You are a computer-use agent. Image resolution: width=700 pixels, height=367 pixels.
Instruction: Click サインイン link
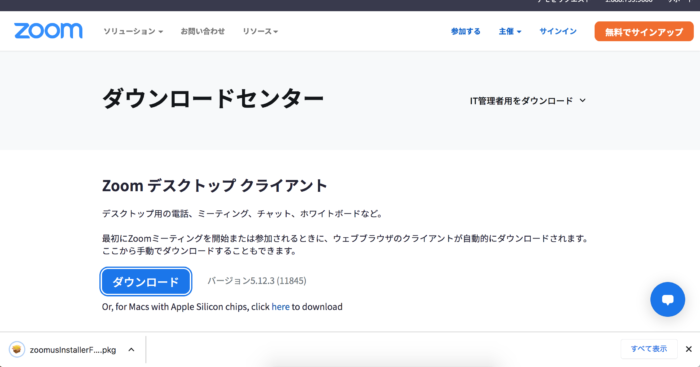[x=558, y=32]
